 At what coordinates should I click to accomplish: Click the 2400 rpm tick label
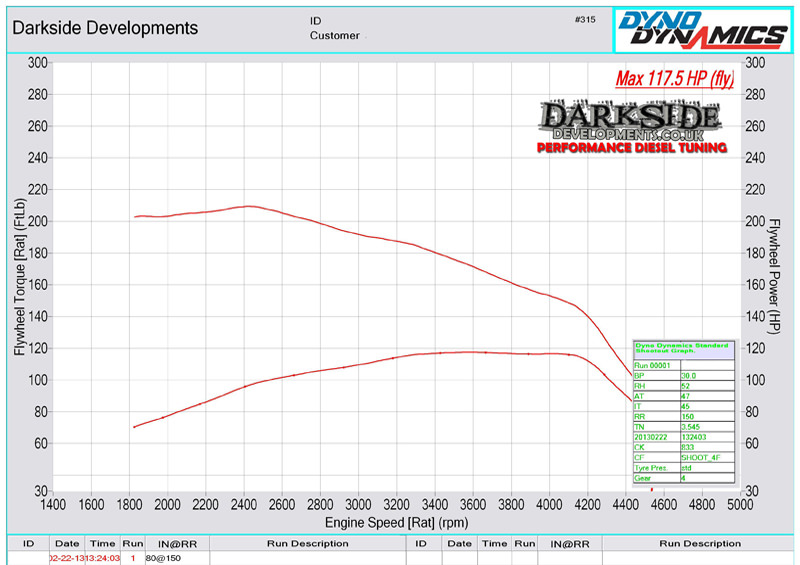point(243,505)
